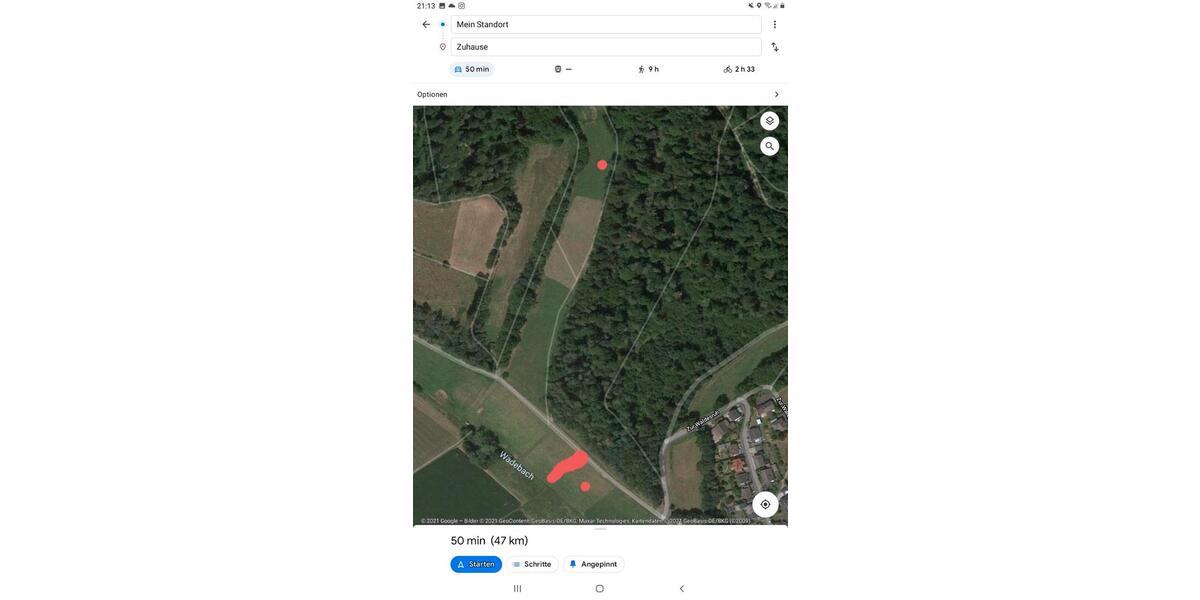This screenshot has height=600, width=1200.
Task: Tap the Android home button
Action: [x=600, y=589]
